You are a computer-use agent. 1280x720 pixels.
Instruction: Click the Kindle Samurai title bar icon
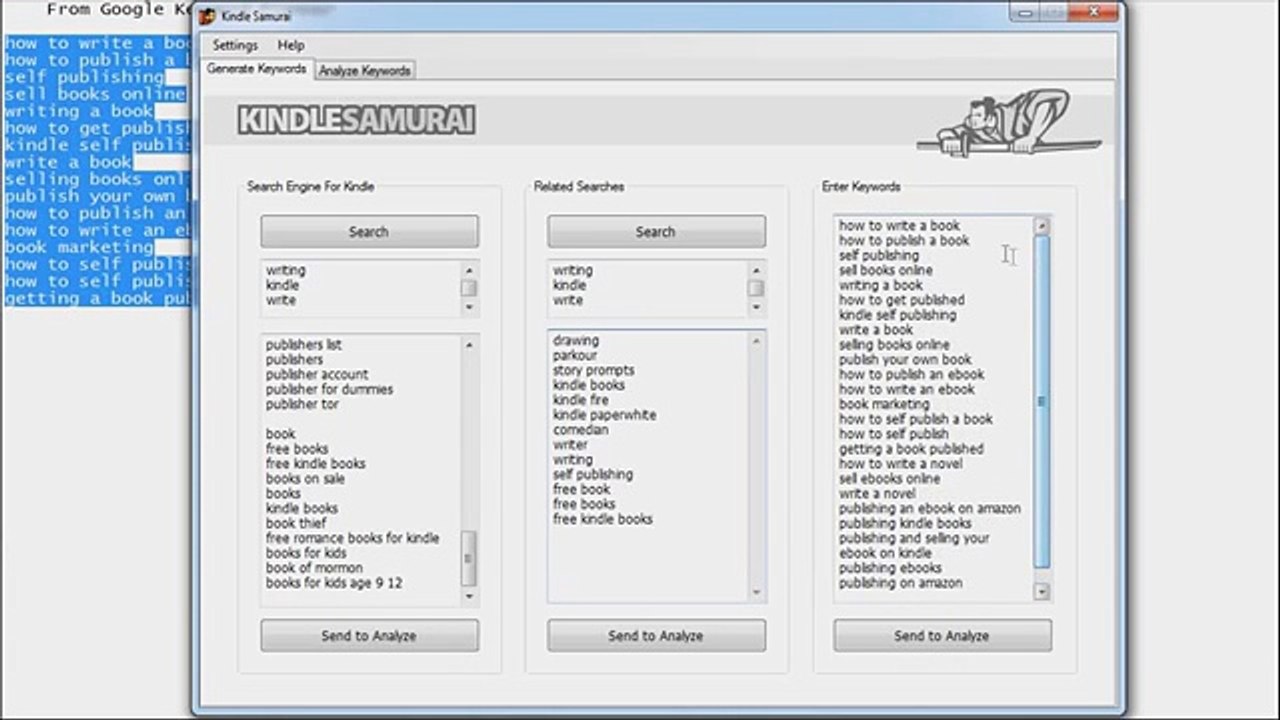(x=207, y=17)
